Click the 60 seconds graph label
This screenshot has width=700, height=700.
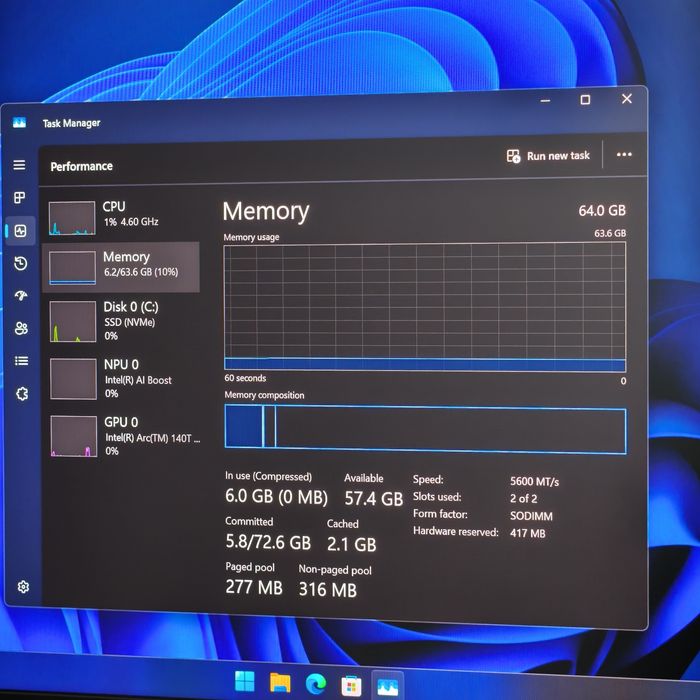click(x=245, y=378)
